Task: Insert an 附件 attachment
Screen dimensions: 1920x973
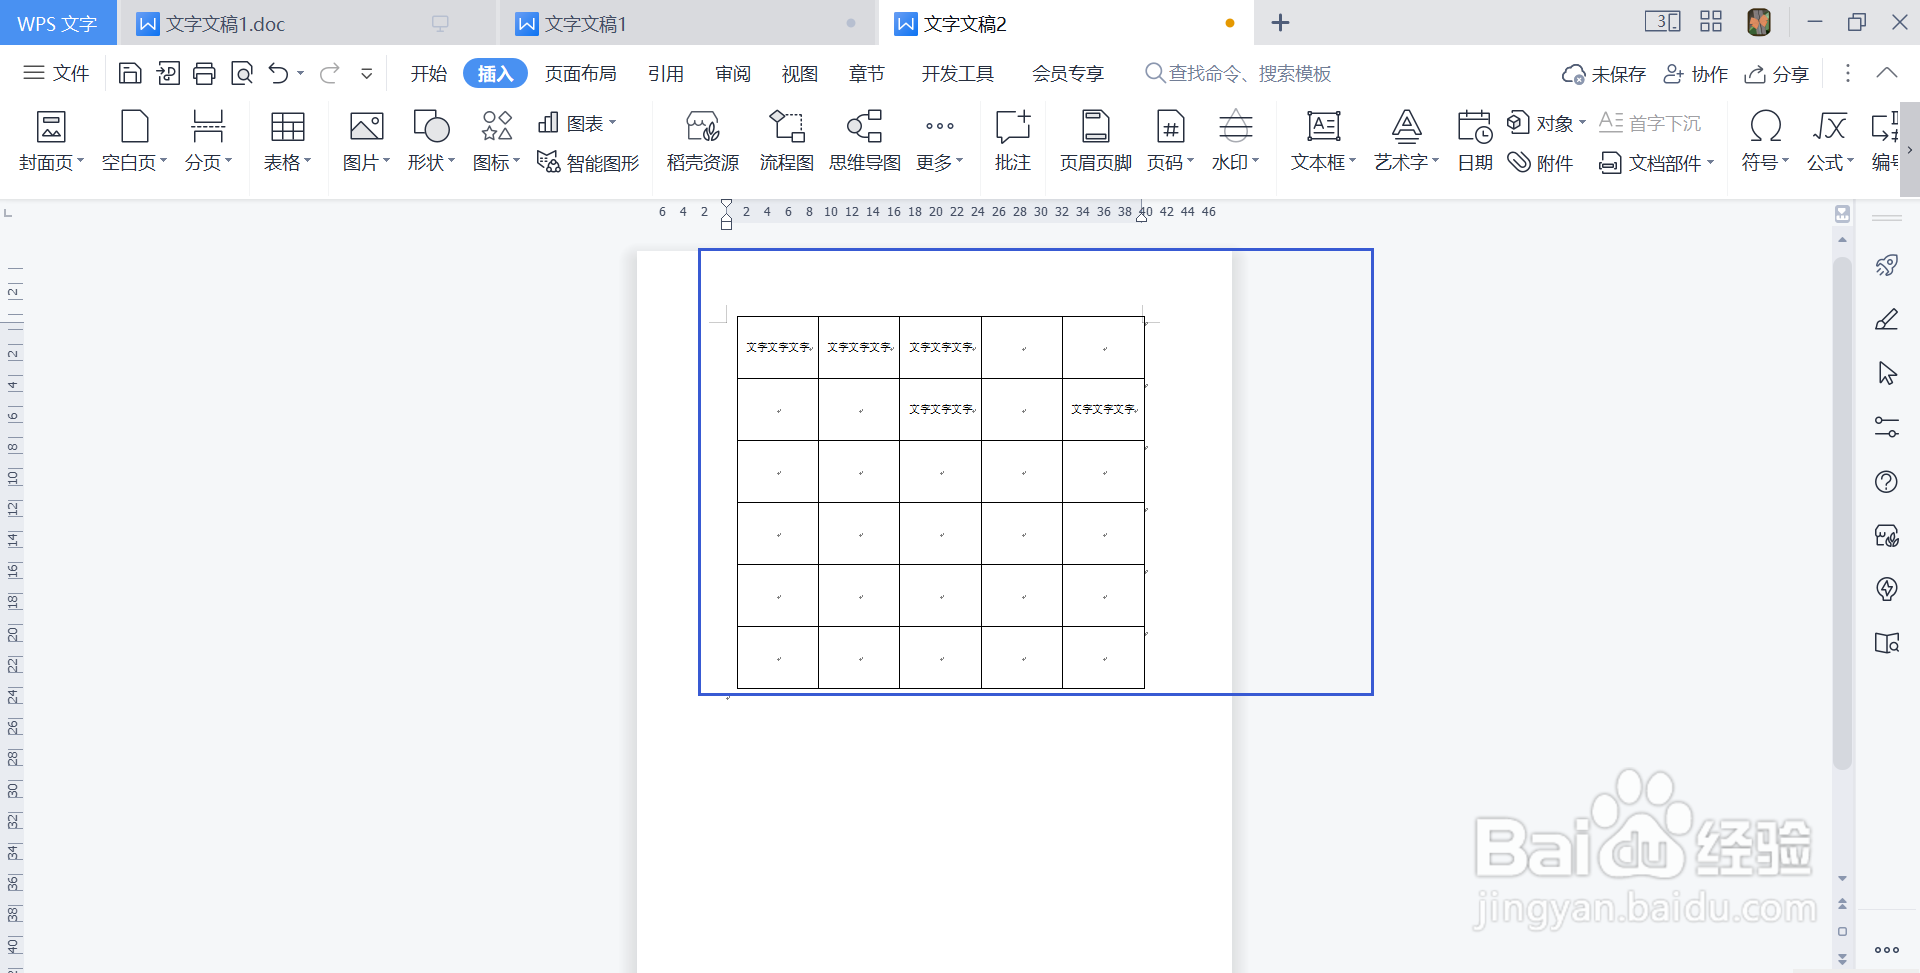Action: (1541, 162)
